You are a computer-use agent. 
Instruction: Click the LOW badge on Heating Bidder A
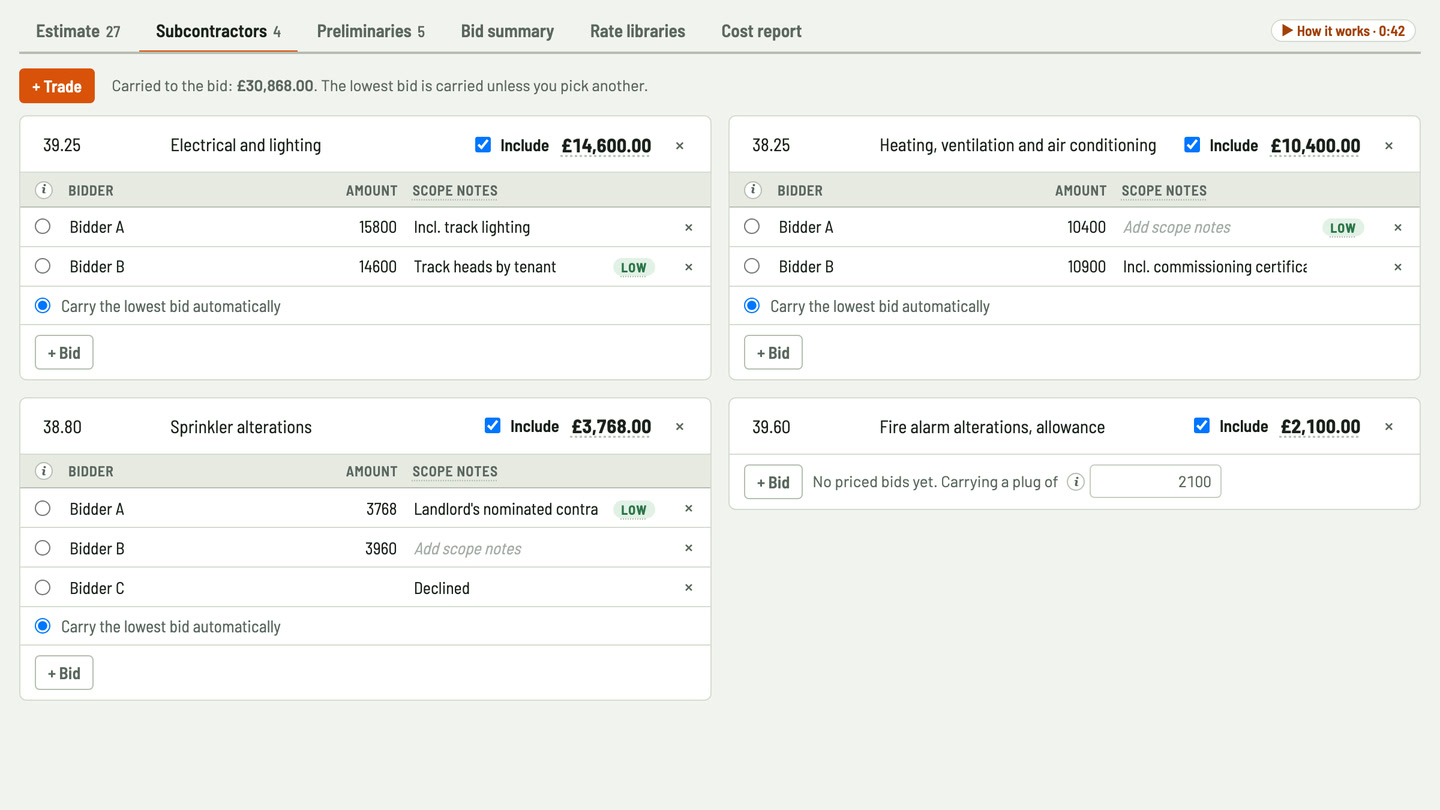(1343, 228)
